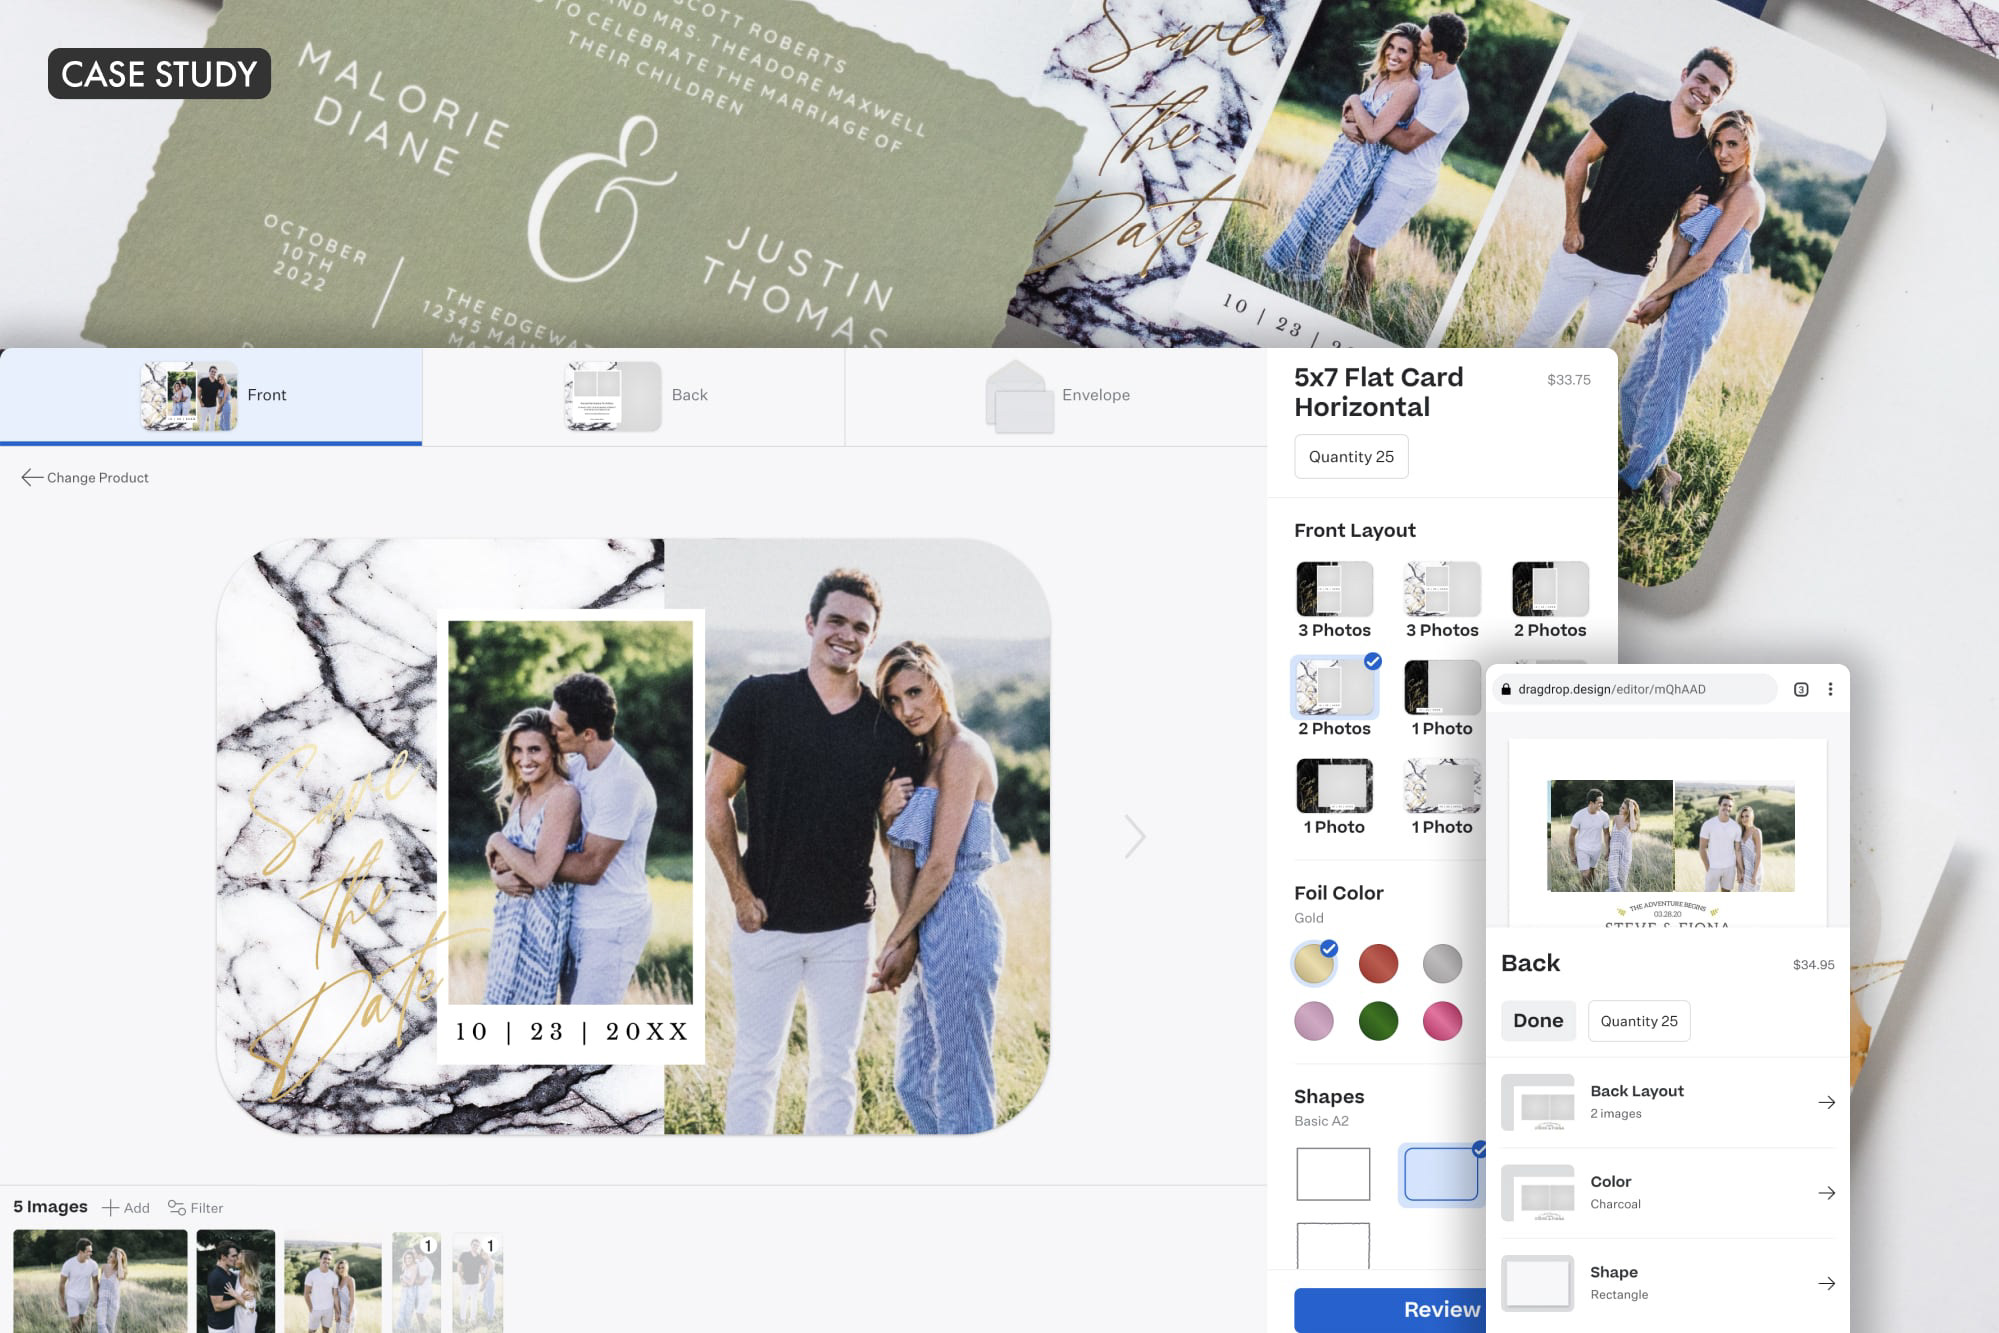Click the Done button in mobile panel
1999x1333 pixels.
pyautogui.click(x=1538, y=1021)
